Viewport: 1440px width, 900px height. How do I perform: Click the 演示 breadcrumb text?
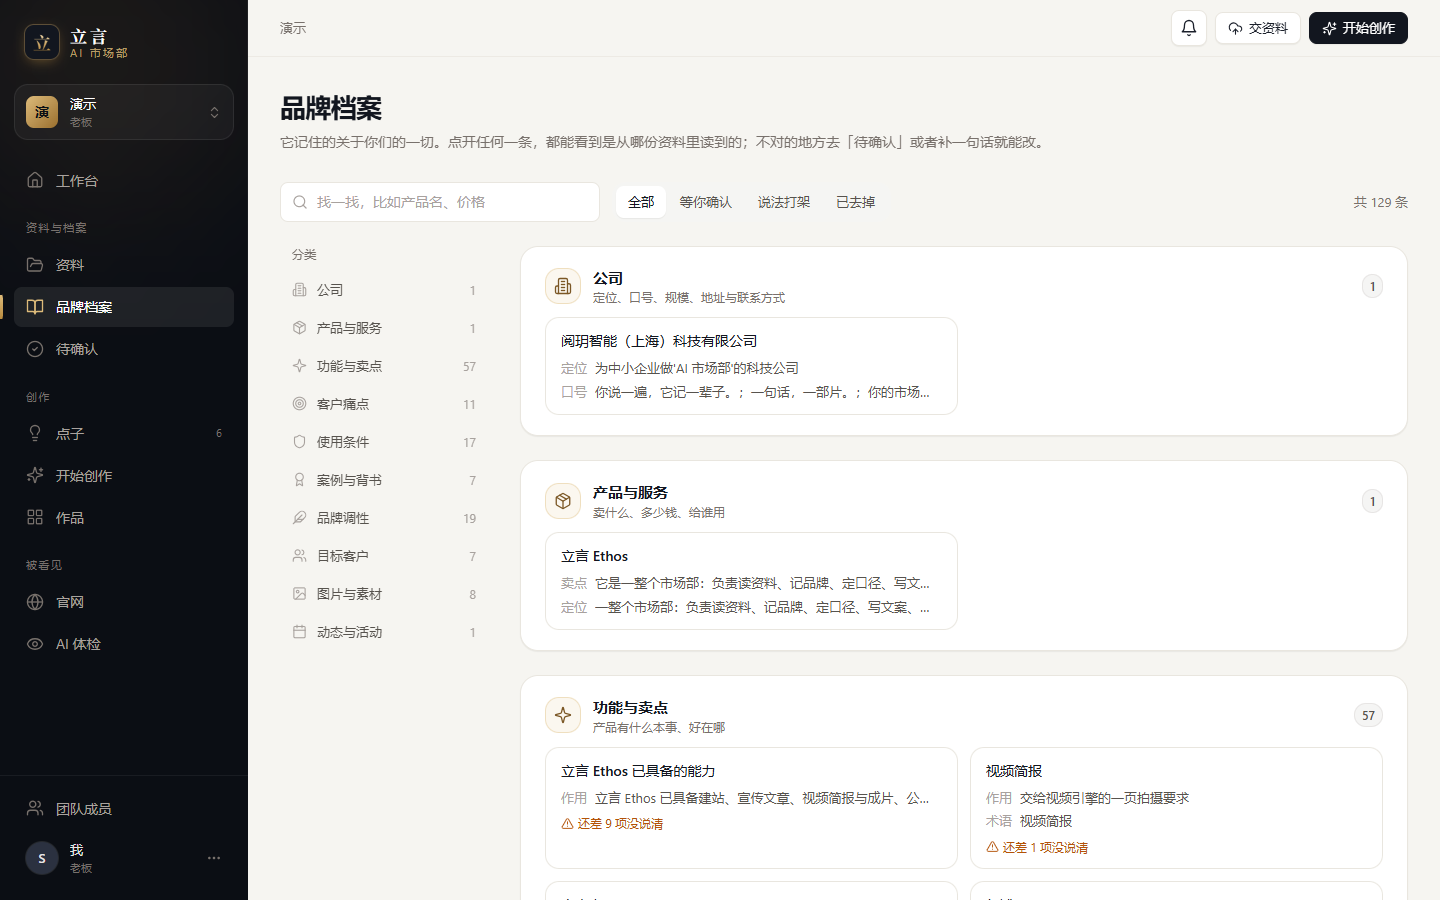pyautogui.click(x=293, y=28)
